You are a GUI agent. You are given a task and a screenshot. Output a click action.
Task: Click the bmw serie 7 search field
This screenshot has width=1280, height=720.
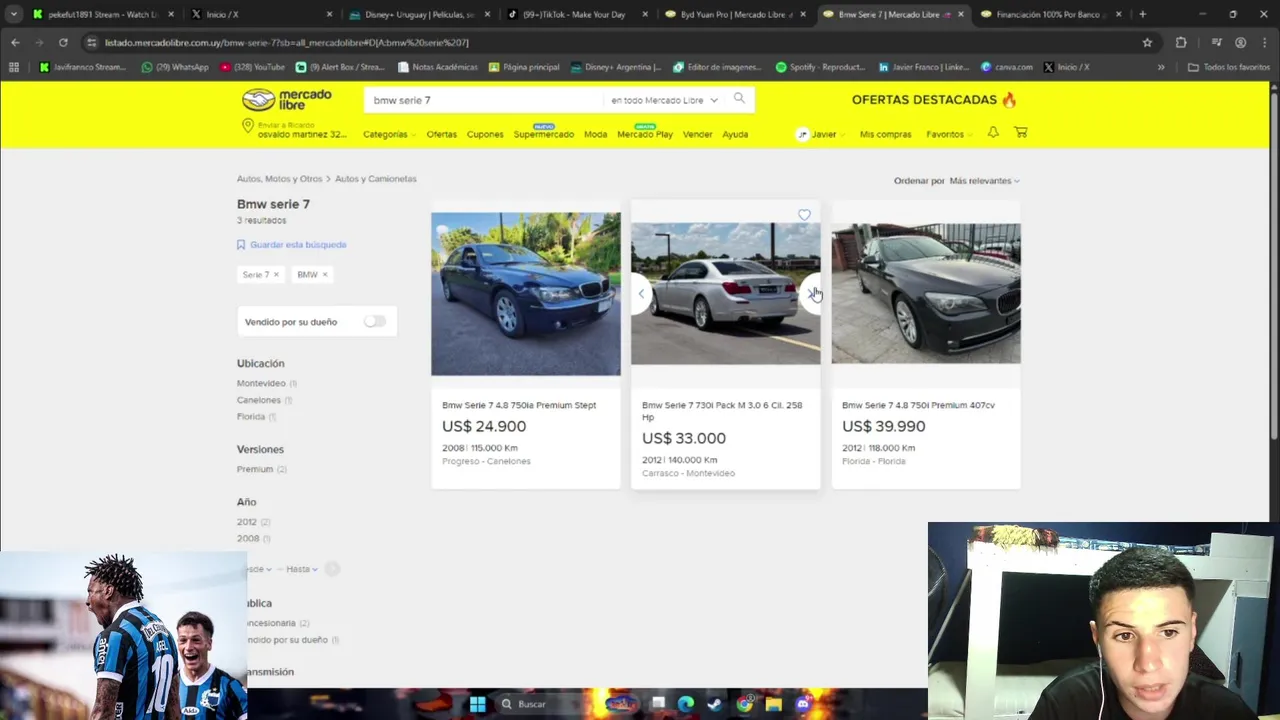click(x=485, y=100)
